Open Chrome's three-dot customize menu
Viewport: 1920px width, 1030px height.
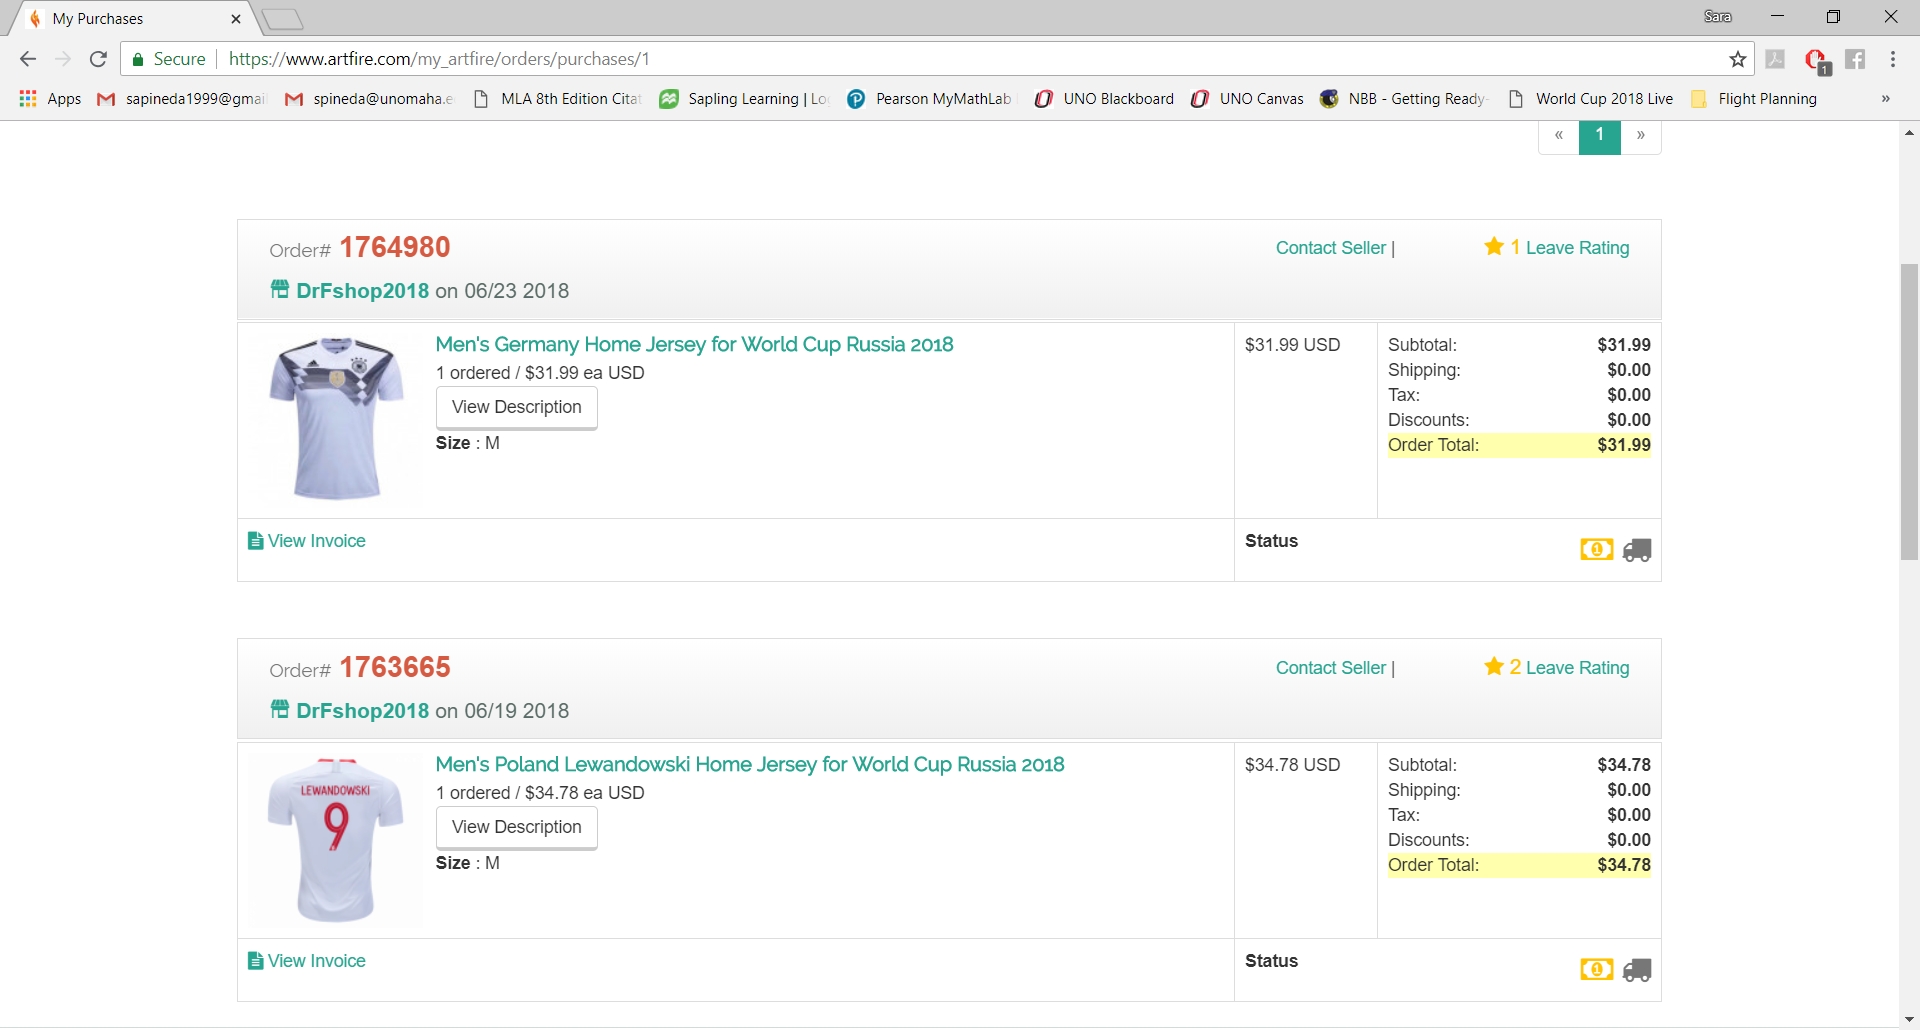[1894, 59]
